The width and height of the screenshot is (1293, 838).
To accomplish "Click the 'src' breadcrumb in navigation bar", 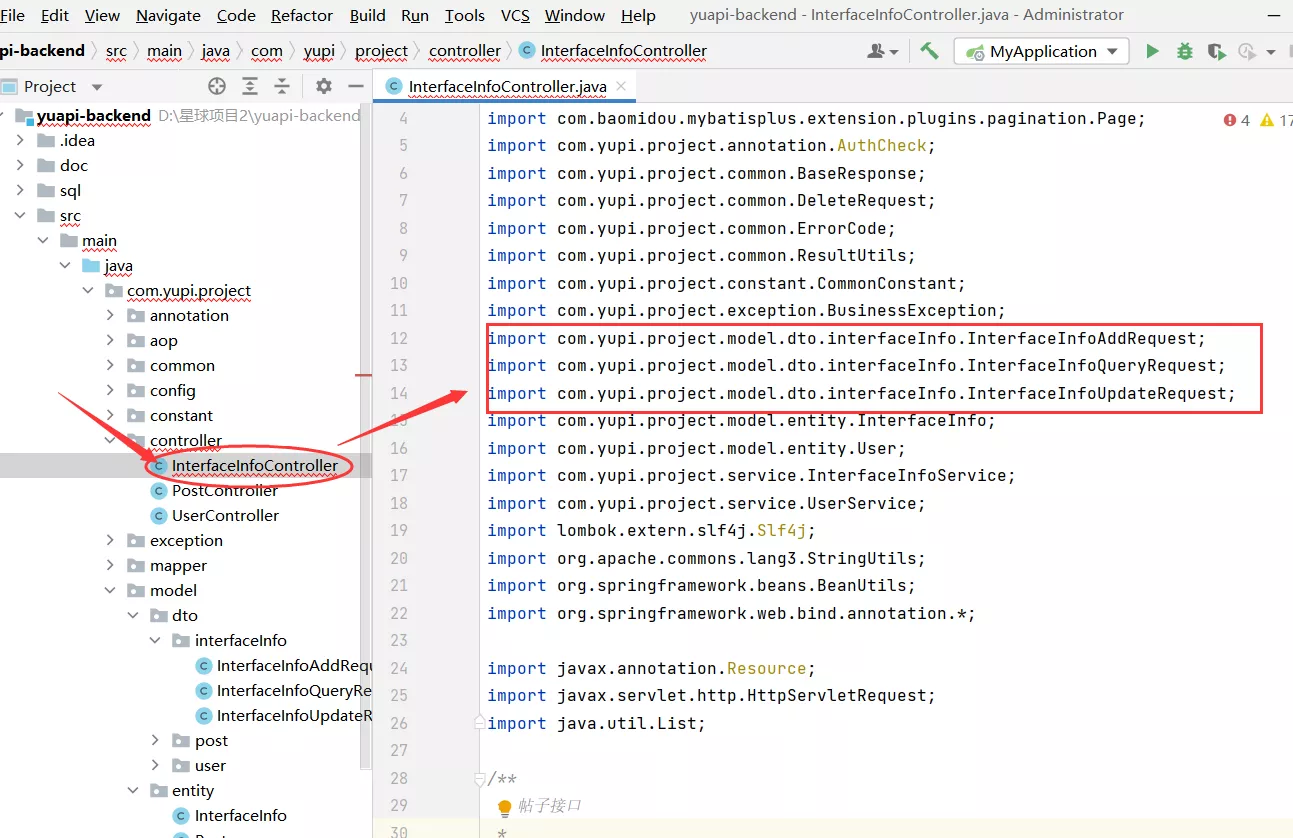I will tap(116, 51).
